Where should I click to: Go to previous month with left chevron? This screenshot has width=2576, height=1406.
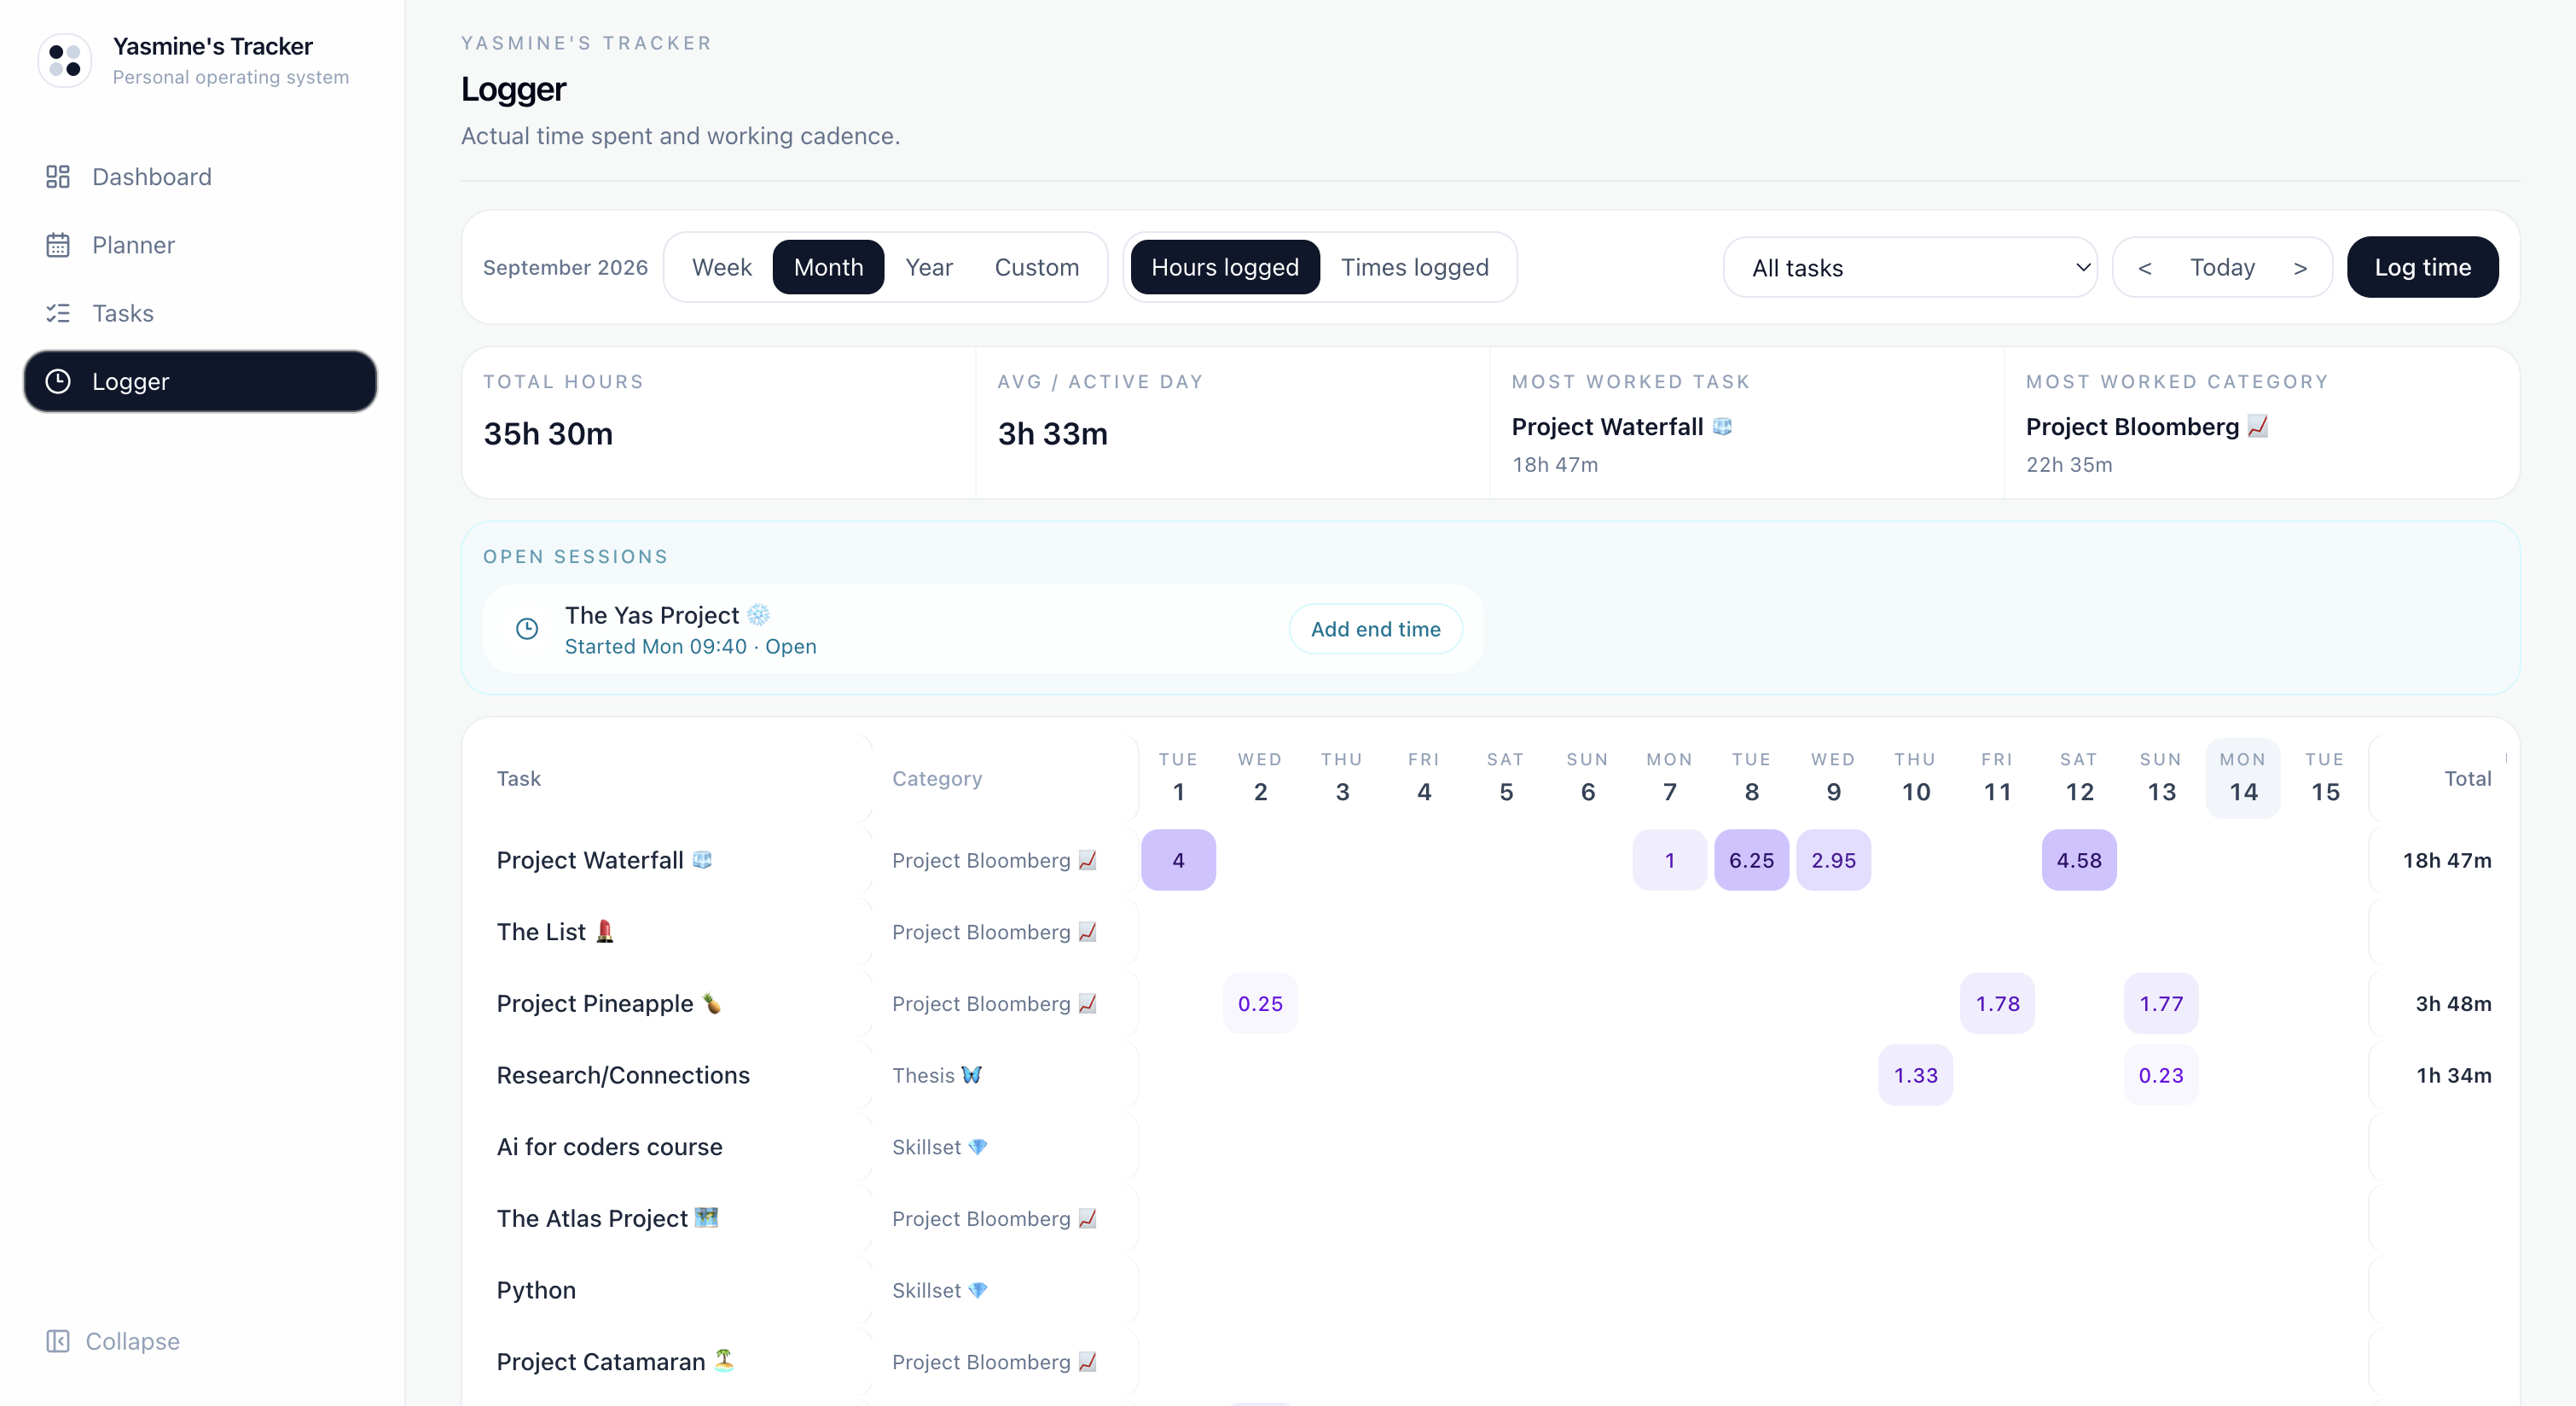pos(2145,267)
